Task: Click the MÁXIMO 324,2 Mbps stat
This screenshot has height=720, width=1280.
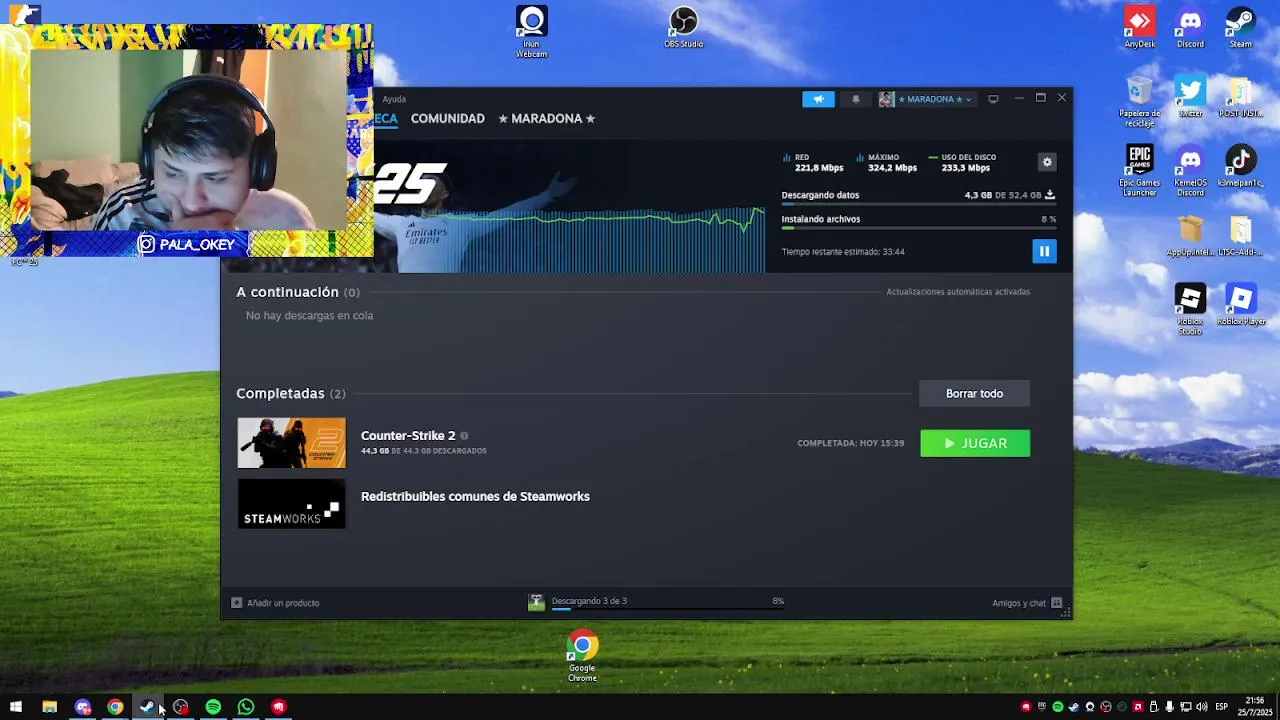Action: (x=886, y=162)
